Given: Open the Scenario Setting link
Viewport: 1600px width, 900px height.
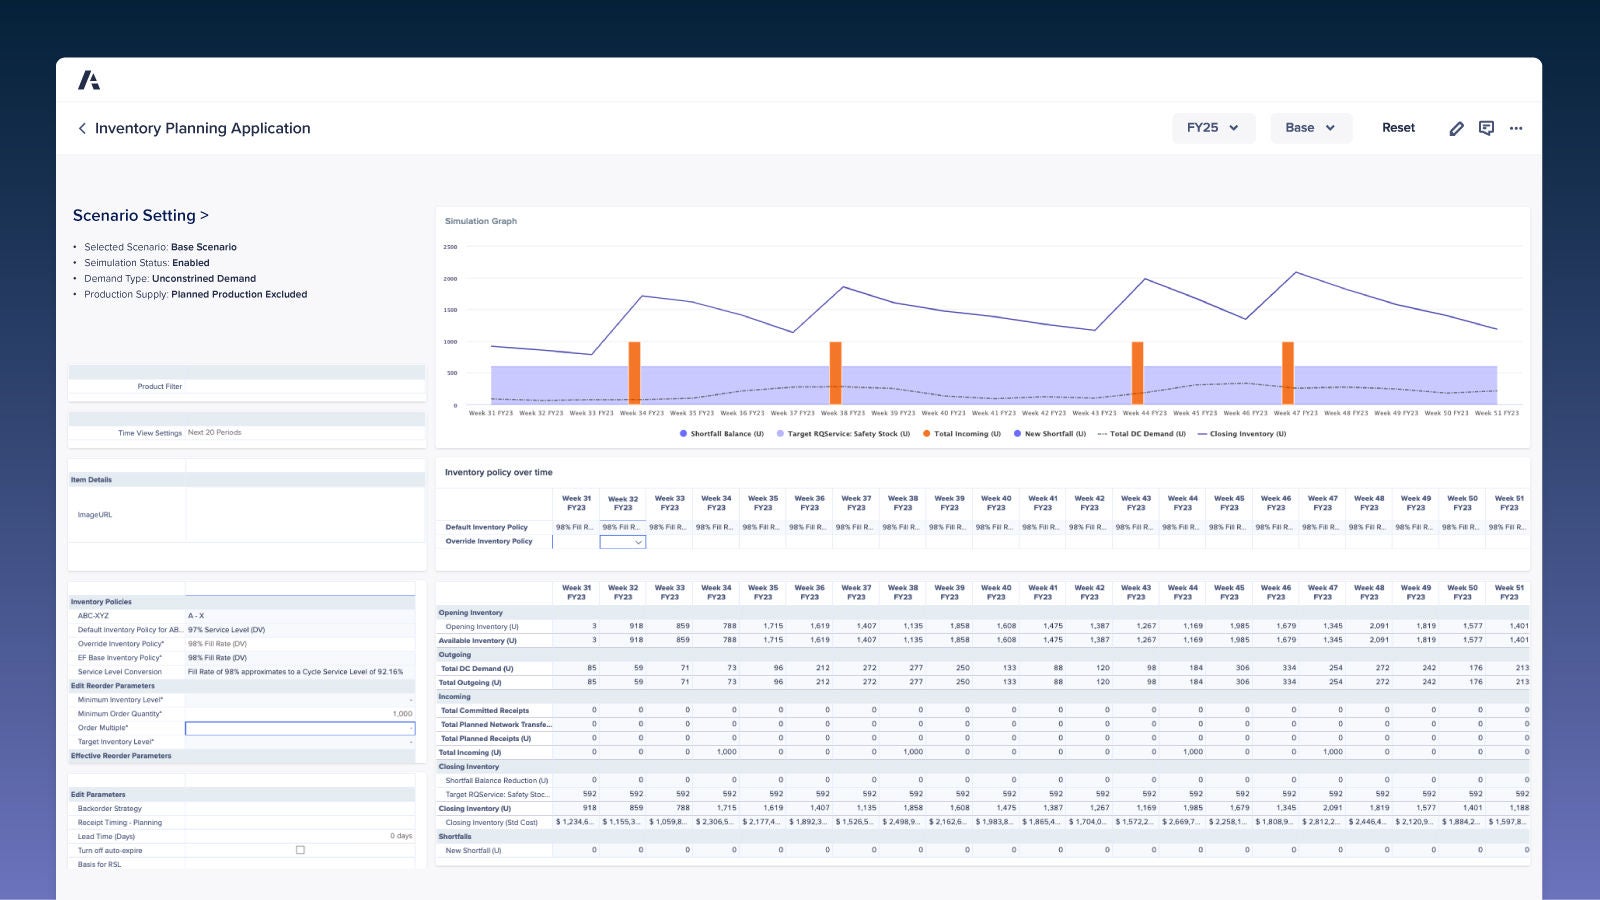Looking at the screenshot, I should (x=141, y=216).
